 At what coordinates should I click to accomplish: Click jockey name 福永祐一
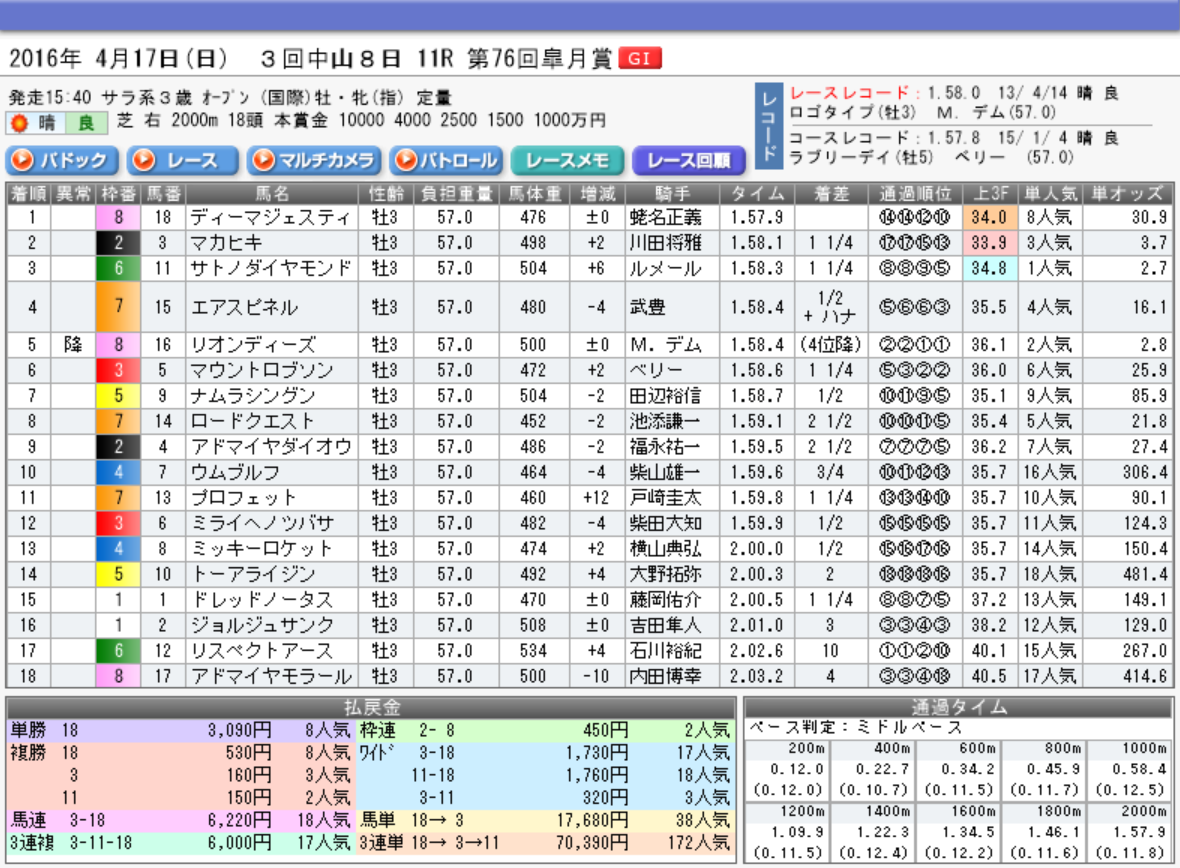(x=665, y=447)
